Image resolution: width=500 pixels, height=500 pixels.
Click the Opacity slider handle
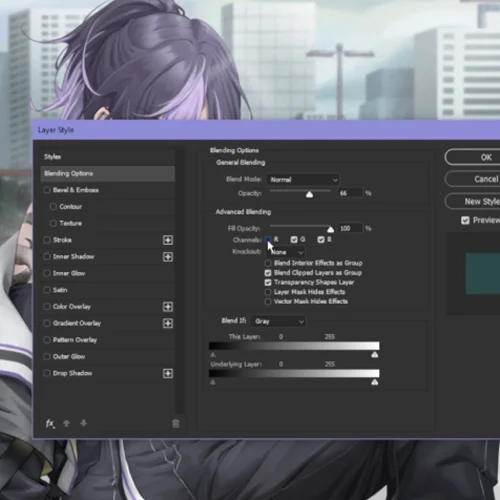point(309,194)
